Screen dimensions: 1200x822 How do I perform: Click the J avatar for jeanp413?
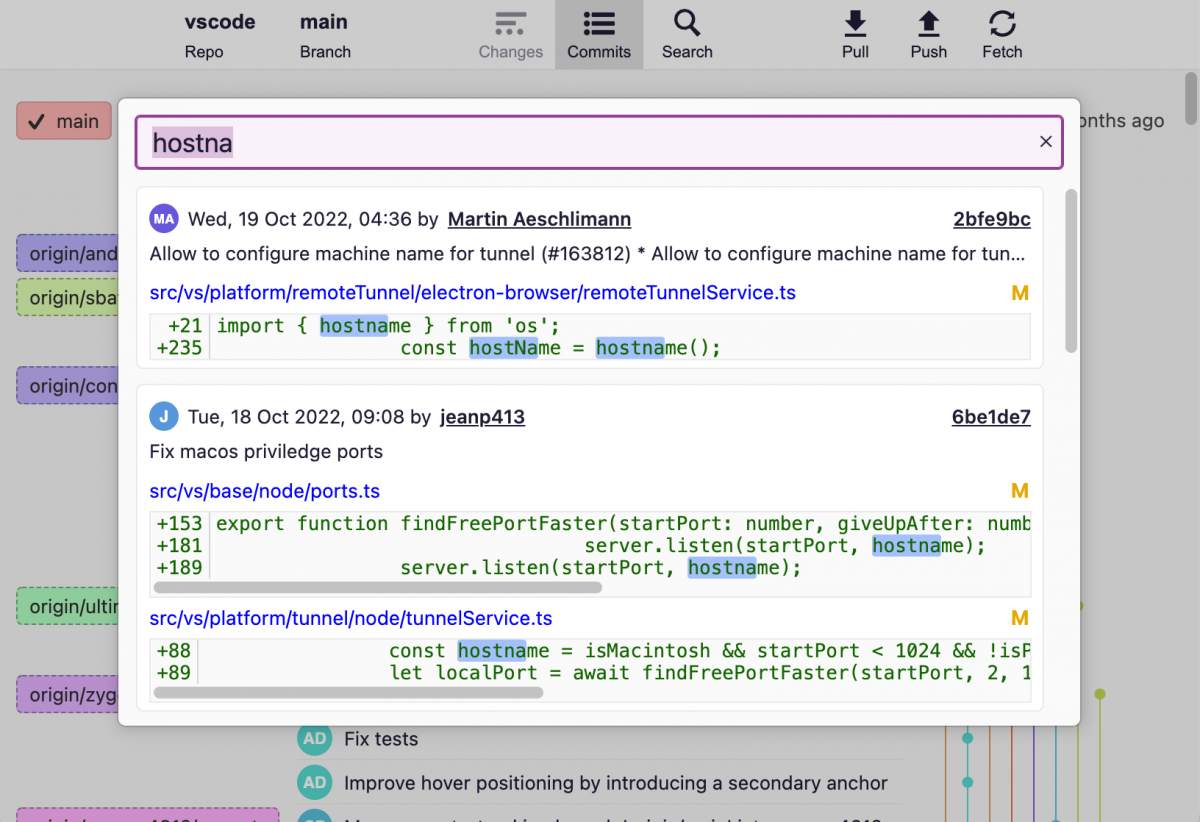tap(163, 417)
